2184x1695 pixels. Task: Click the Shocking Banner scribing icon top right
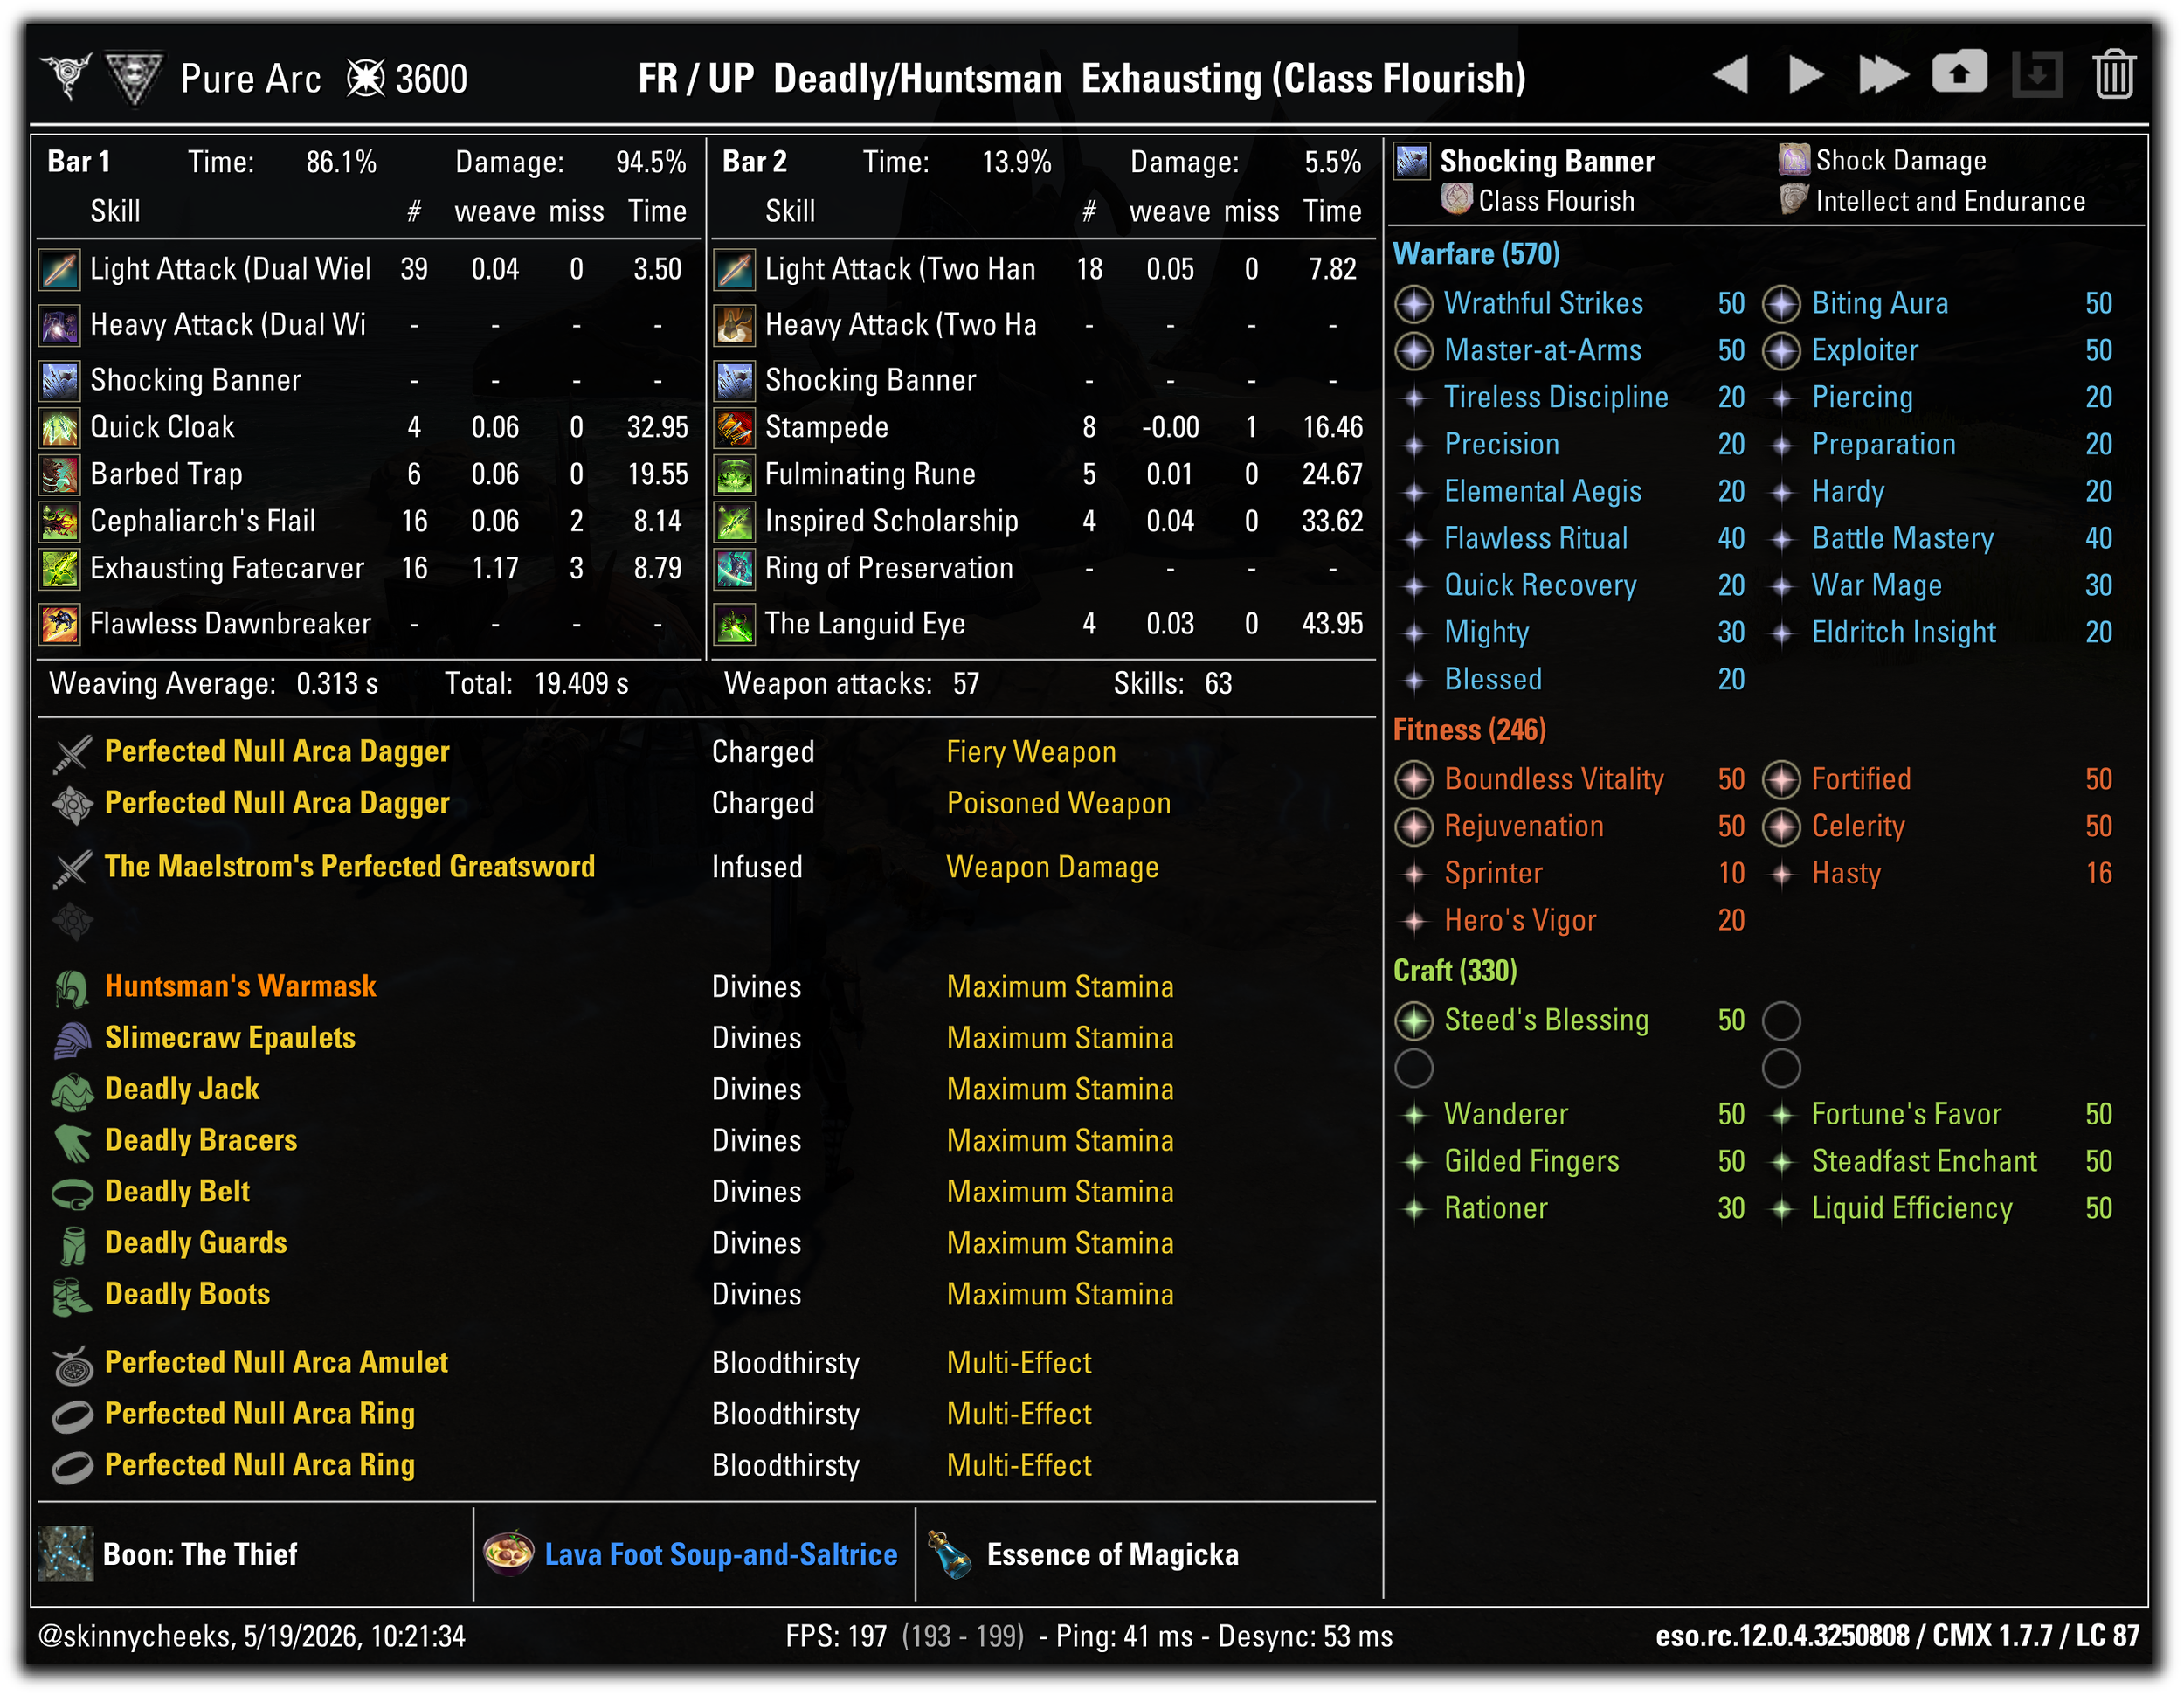1412,161
